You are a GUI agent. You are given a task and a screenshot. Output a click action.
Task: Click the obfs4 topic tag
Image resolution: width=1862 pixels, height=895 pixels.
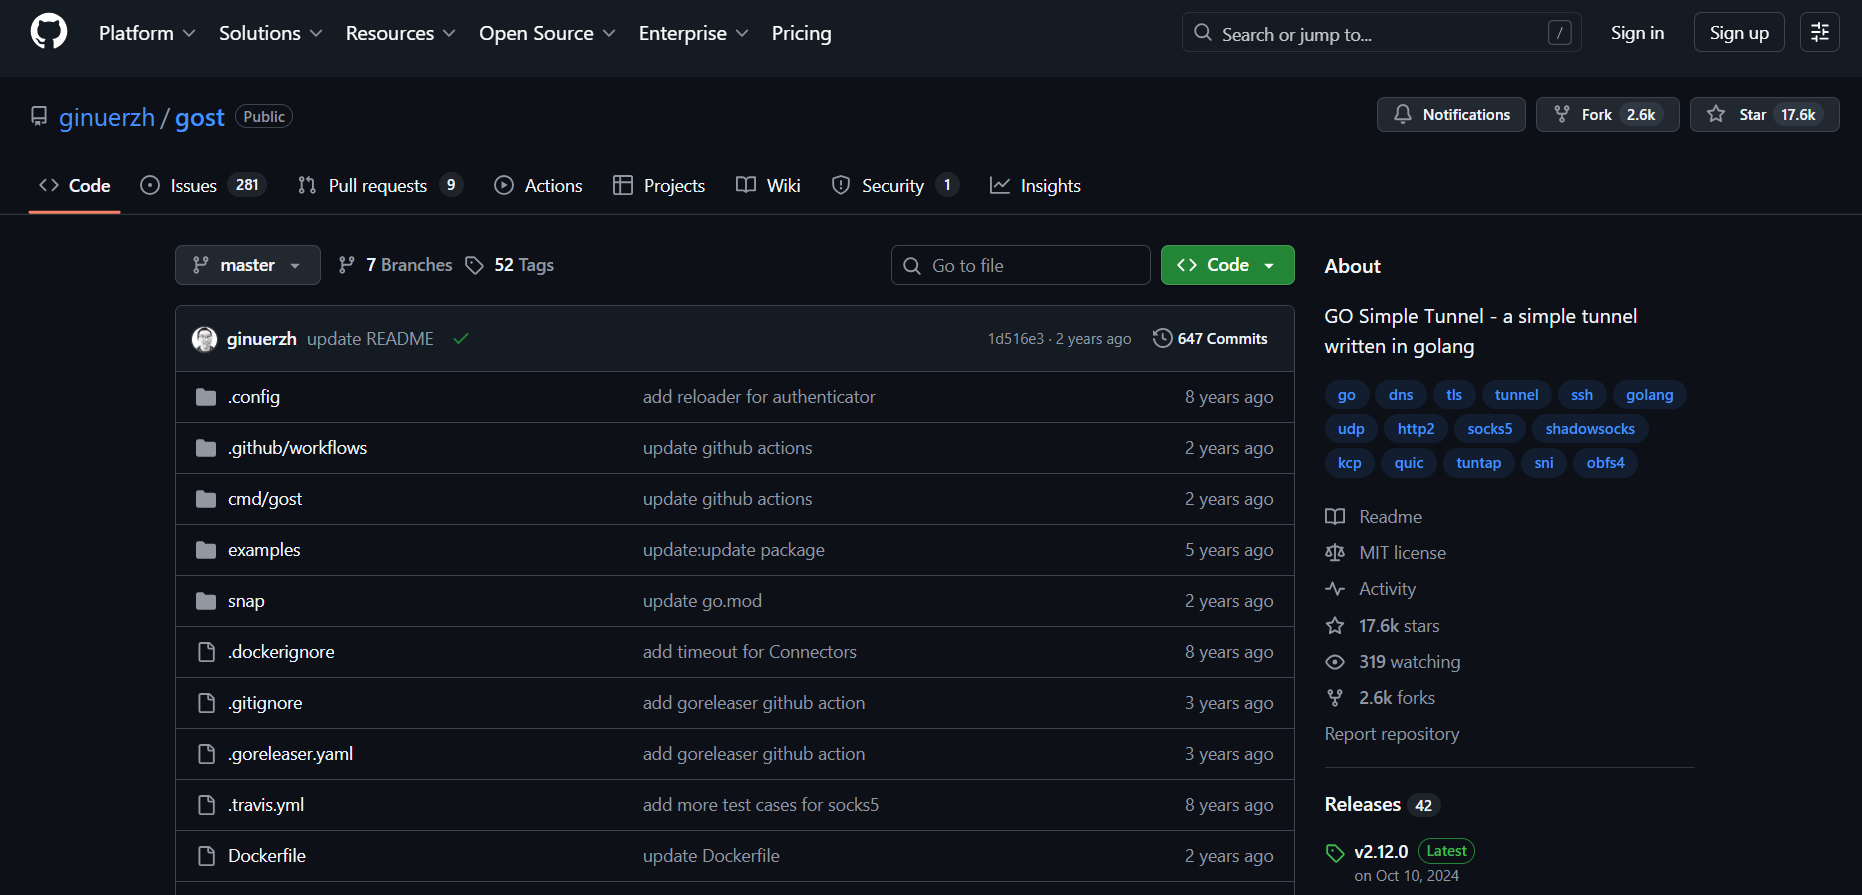1605,463
